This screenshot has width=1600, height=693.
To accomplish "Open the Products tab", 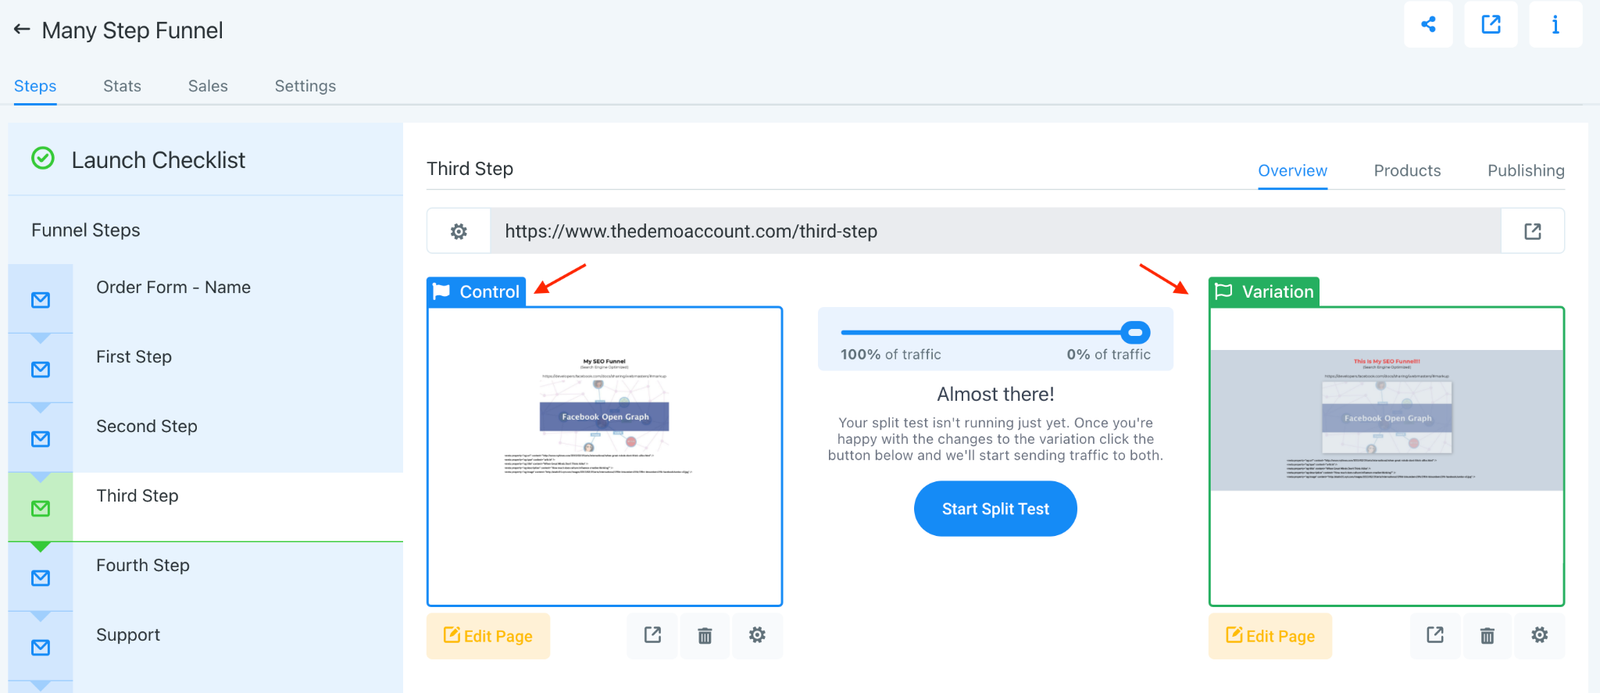I will pyautogui.click(x=1406, y=171).
